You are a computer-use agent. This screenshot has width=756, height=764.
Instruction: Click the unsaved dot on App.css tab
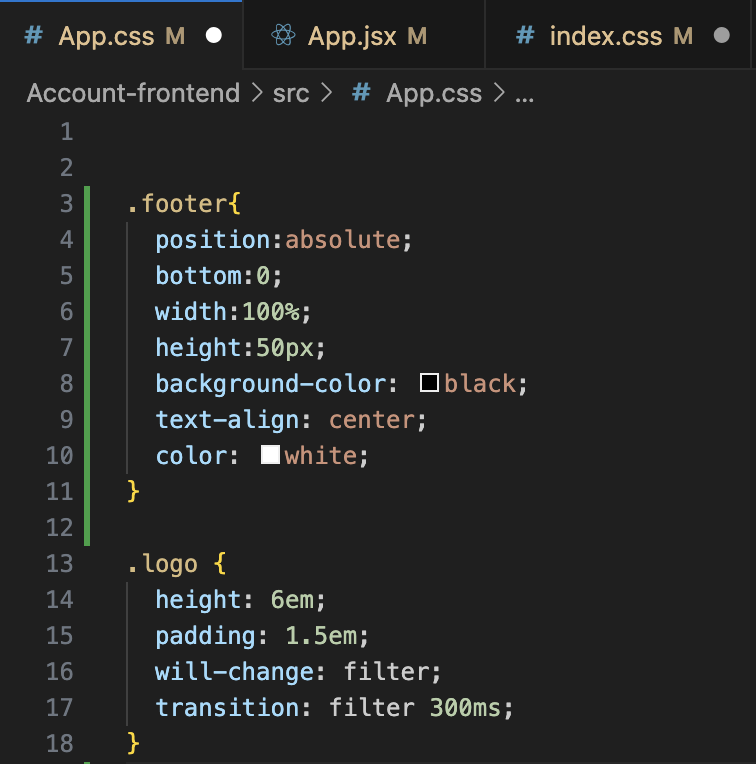point(213,37)
